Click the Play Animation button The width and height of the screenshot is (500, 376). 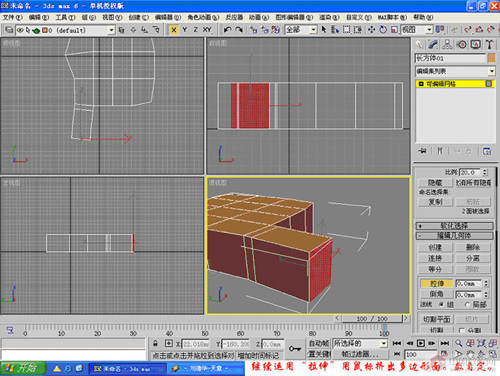click(x=421, y=343)
